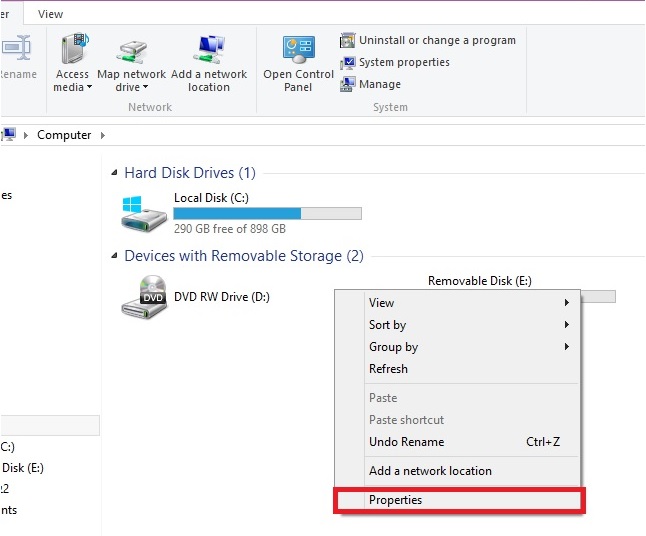This screenshot has height=536, width=646.
Task: Click the Access media icon
Action: 73,50
